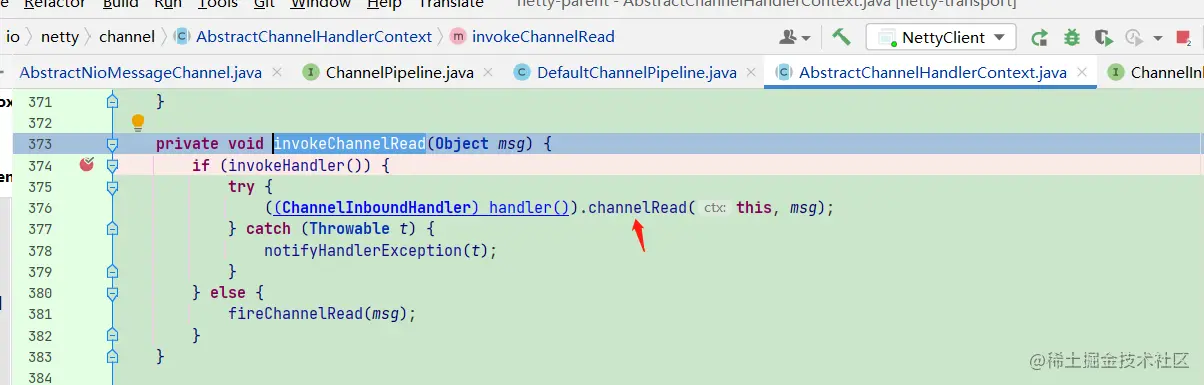Screen dimensions: 1204x385
Task: Toggle the breakpoint on line 374
Action: coord(87,165)
